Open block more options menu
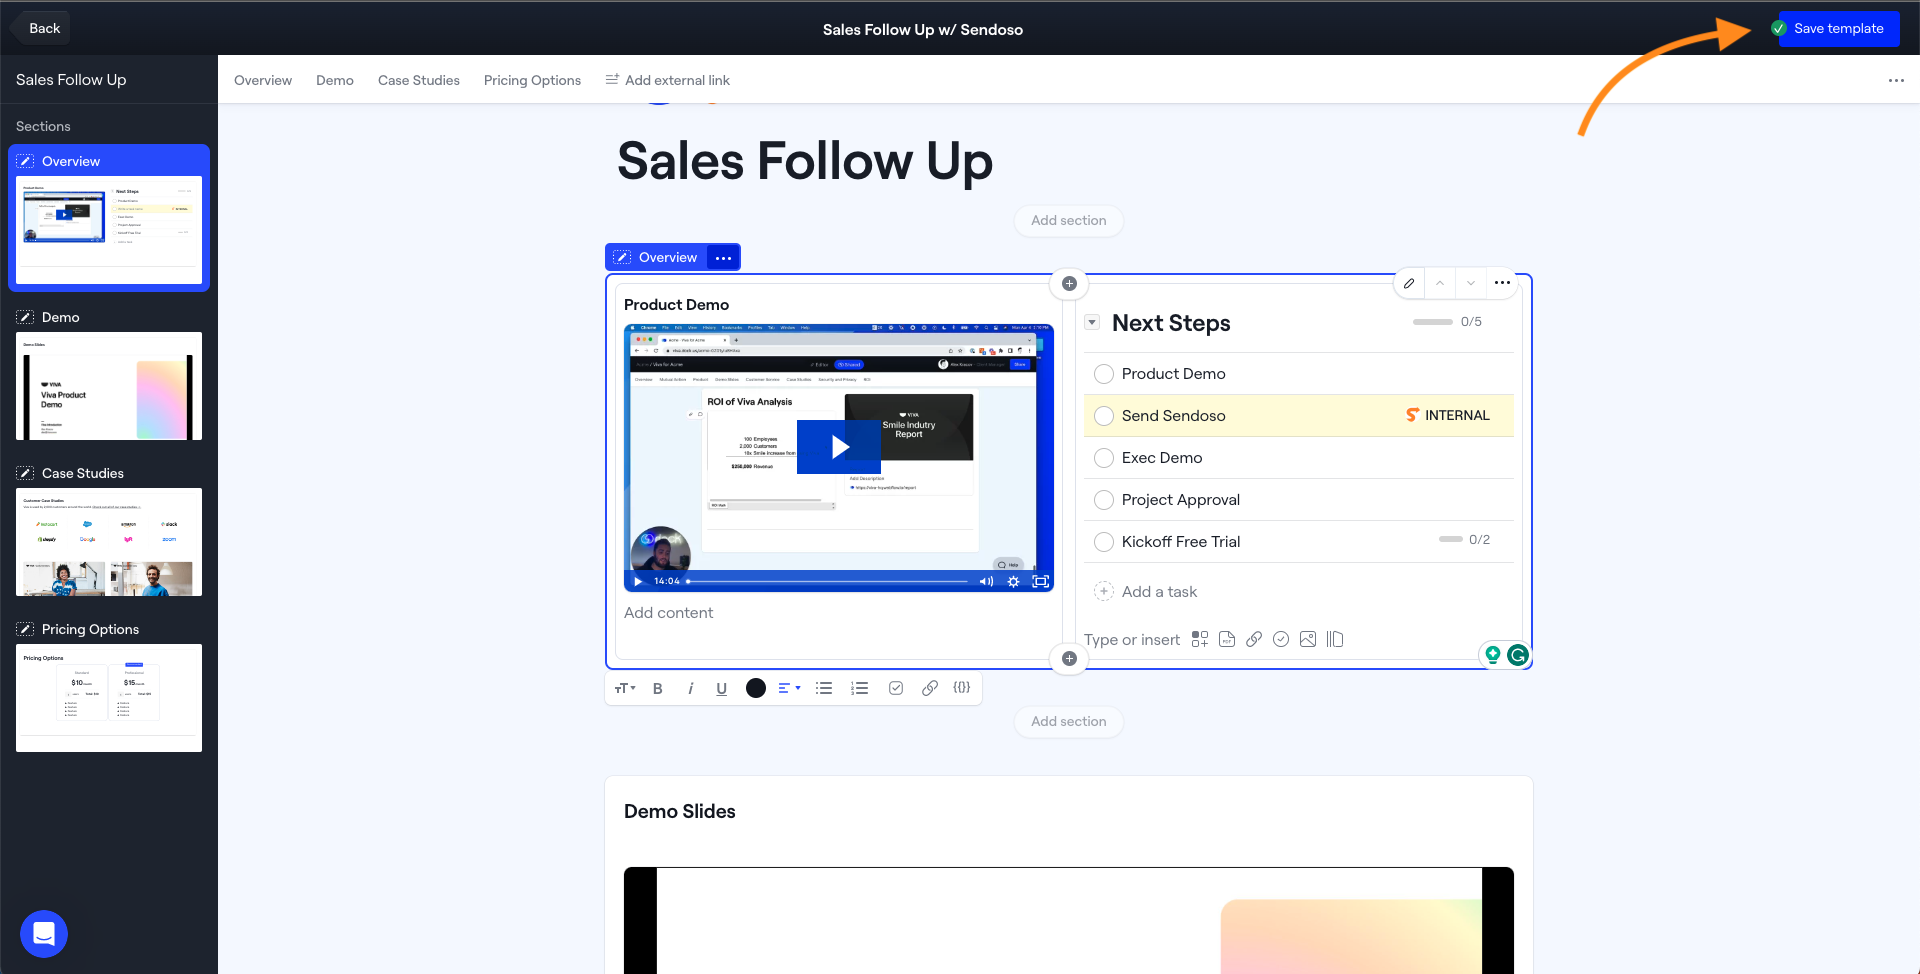The width and height of the screenshot is (1920, 974). click(1502, 283)
